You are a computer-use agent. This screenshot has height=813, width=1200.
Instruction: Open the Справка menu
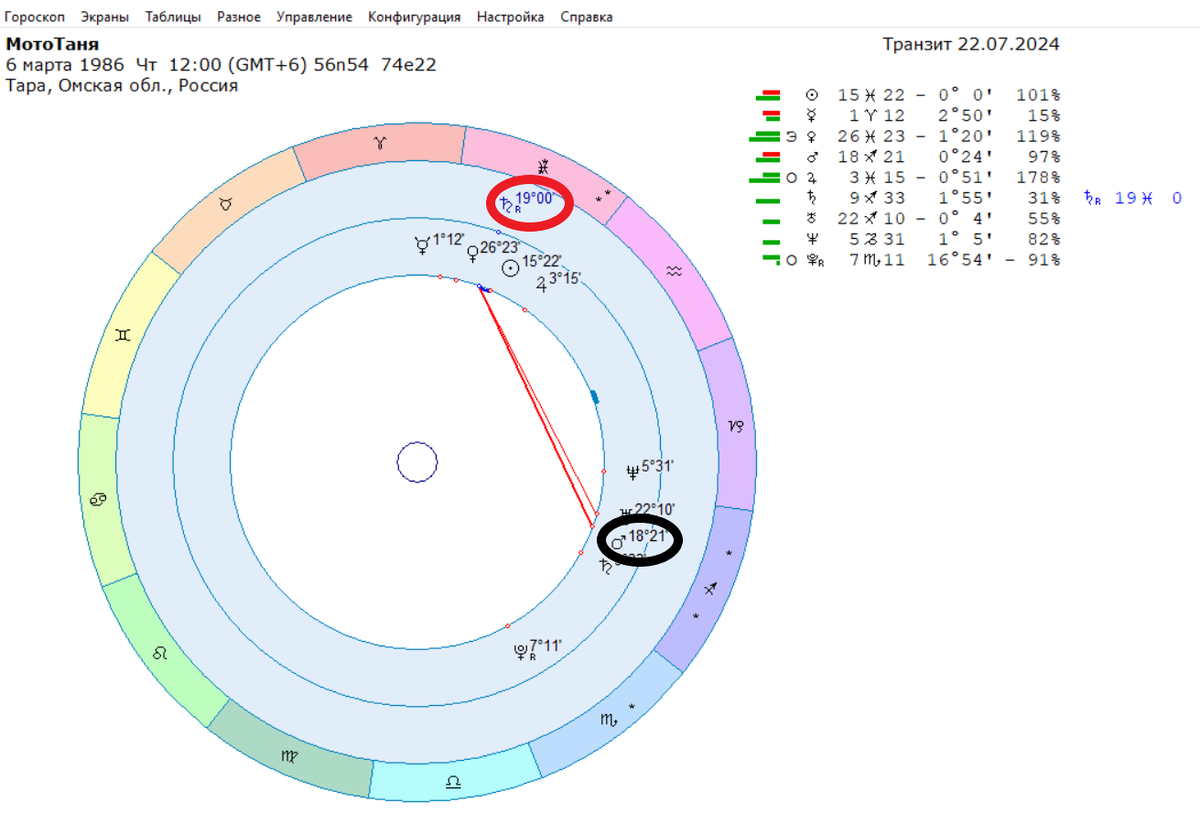click(x=587, y=17)
